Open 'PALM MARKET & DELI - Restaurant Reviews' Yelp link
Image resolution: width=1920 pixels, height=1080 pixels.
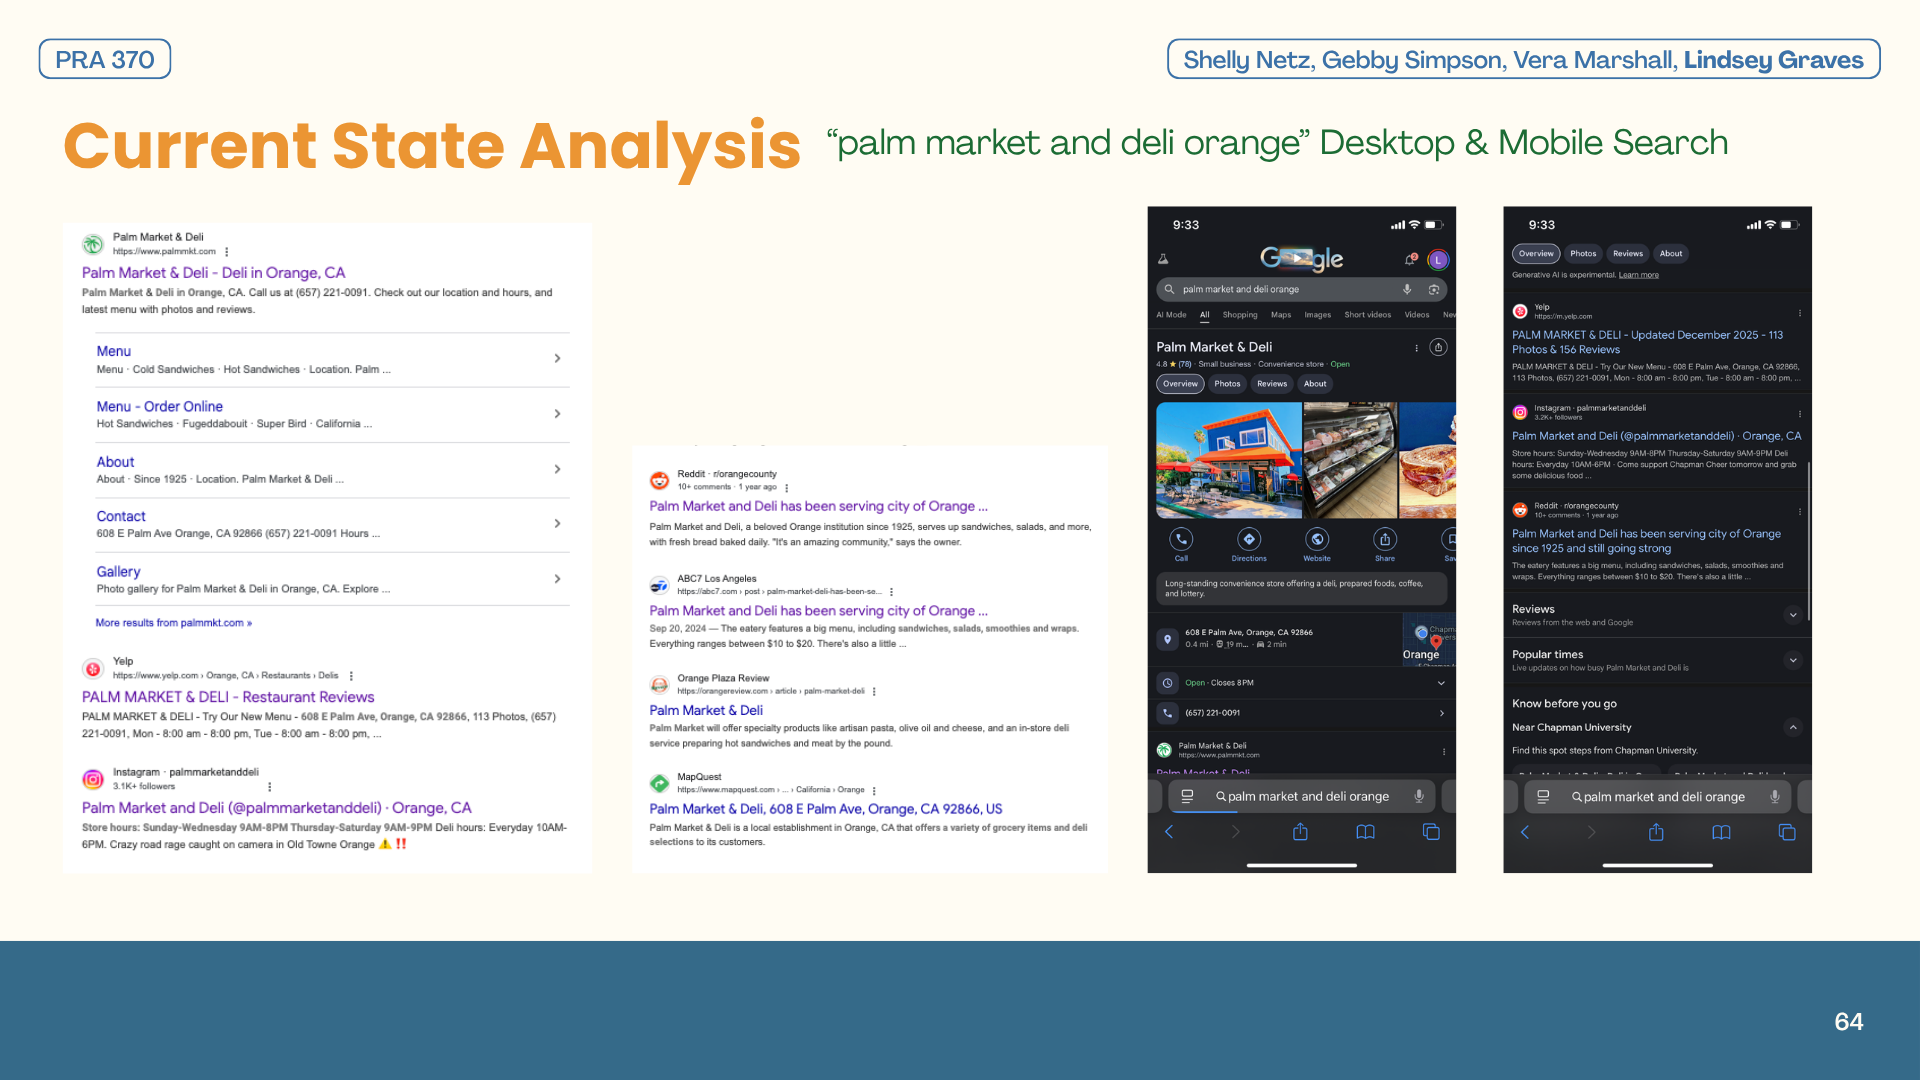tap(228, 697)
